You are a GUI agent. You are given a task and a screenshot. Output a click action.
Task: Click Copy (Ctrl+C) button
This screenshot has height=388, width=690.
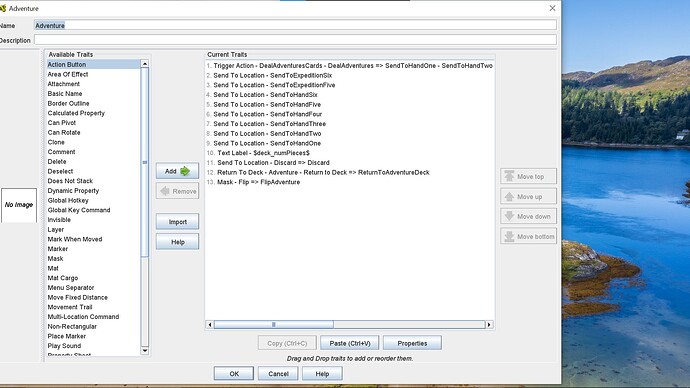[x=287, y=343]
